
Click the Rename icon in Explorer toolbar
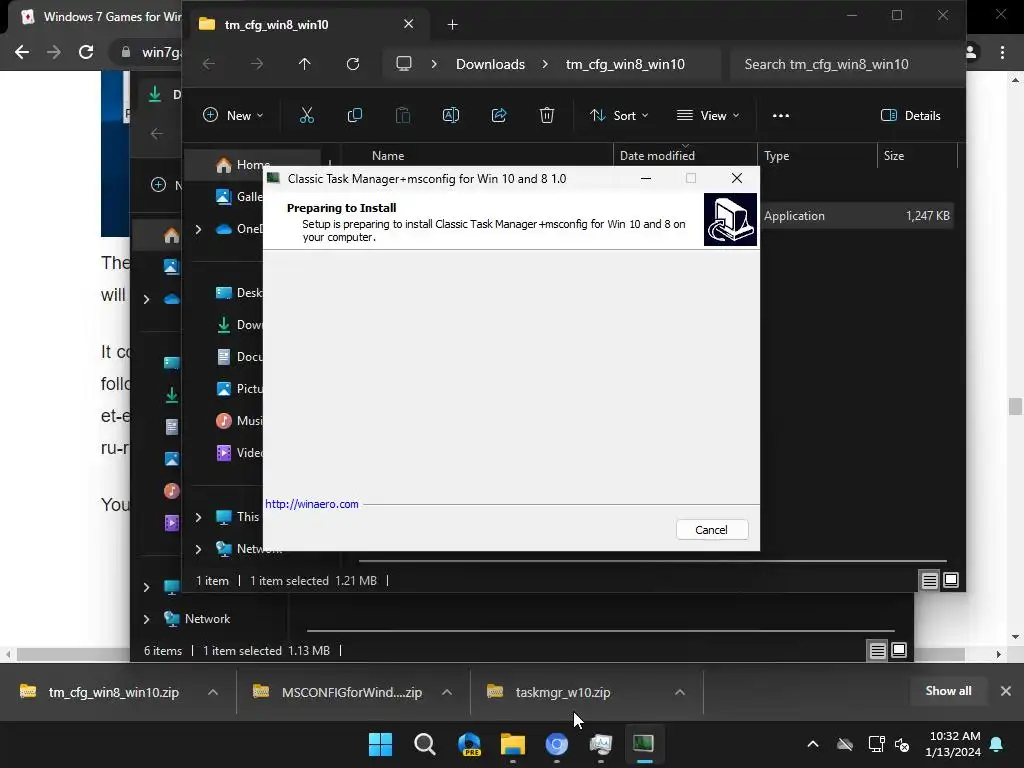point(451,116)
